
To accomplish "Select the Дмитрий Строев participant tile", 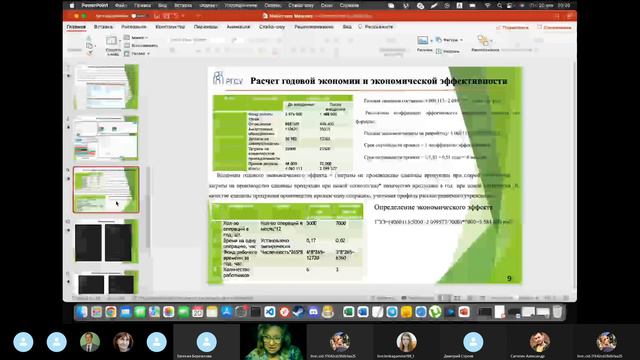I will pos(473,342).
